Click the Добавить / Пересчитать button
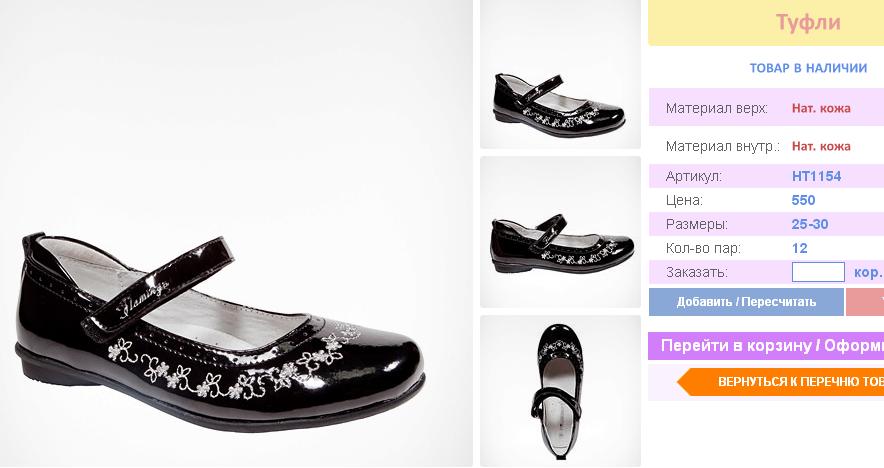 point(746,302)
